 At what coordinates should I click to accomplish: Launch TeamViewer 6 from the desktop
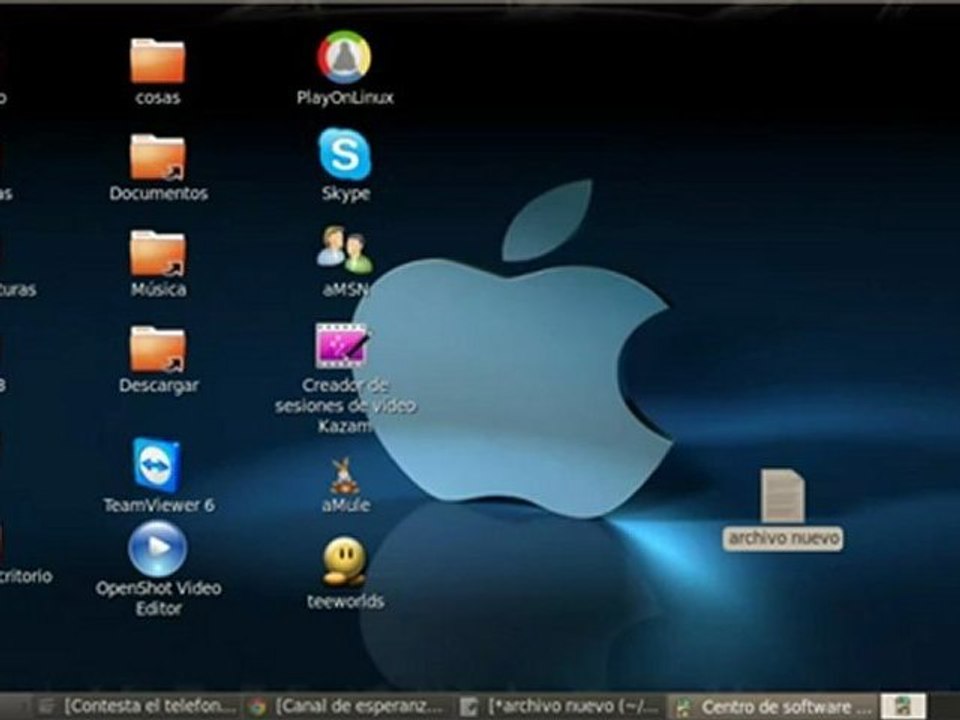pos(157,465)
